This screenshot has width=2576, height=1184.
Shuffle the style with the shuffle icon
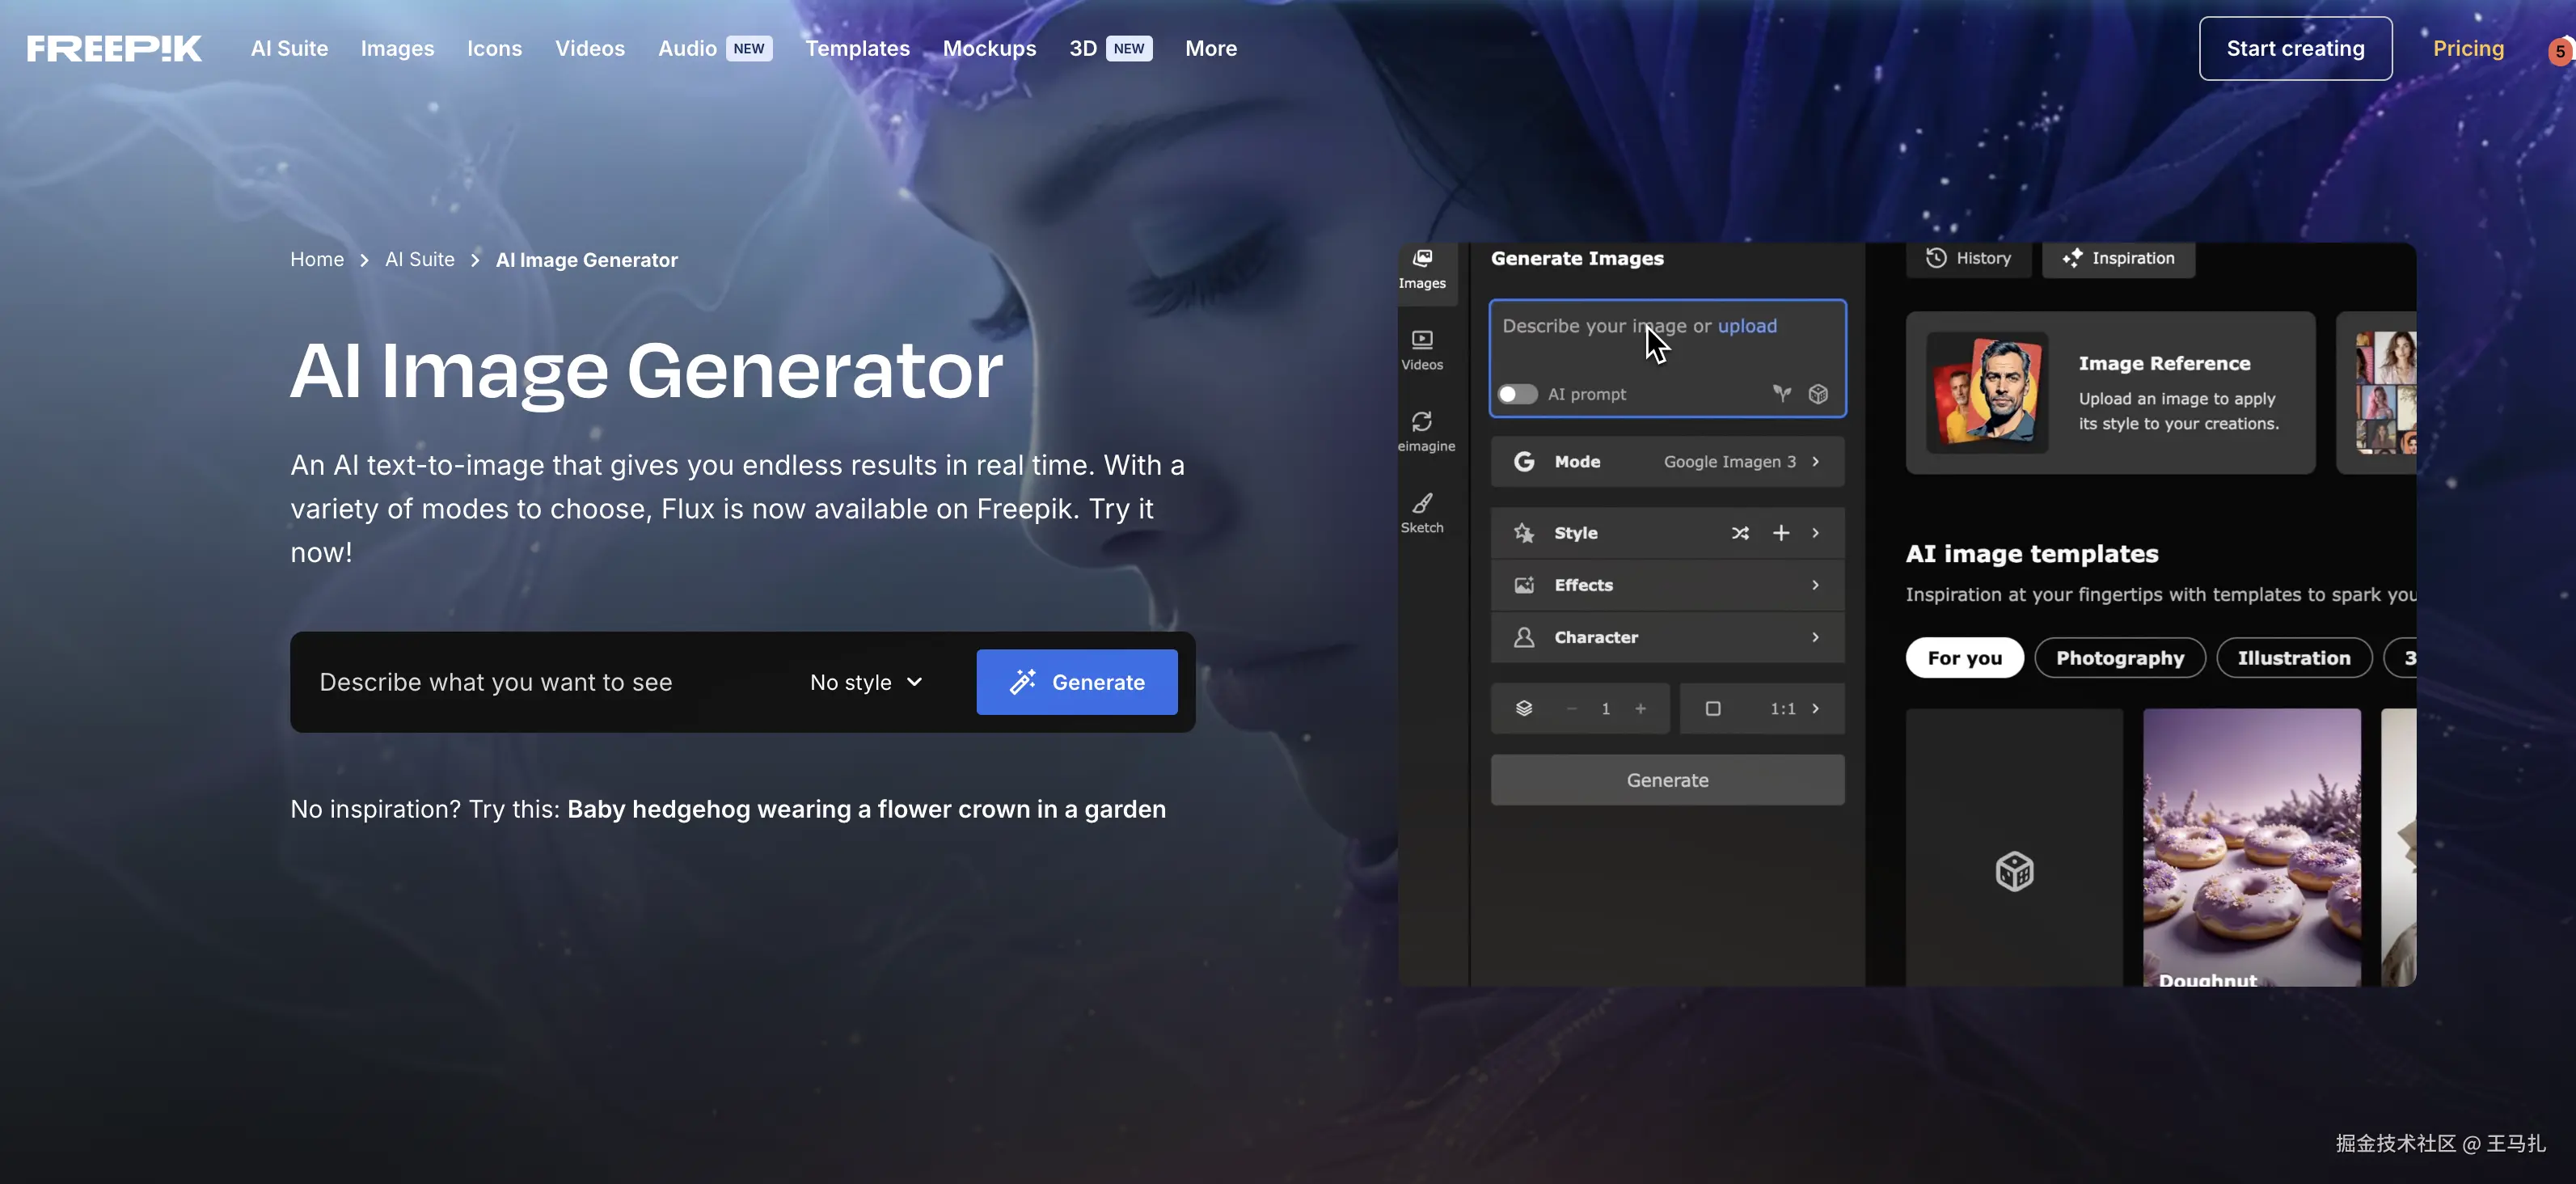[x=1740, y=533]
